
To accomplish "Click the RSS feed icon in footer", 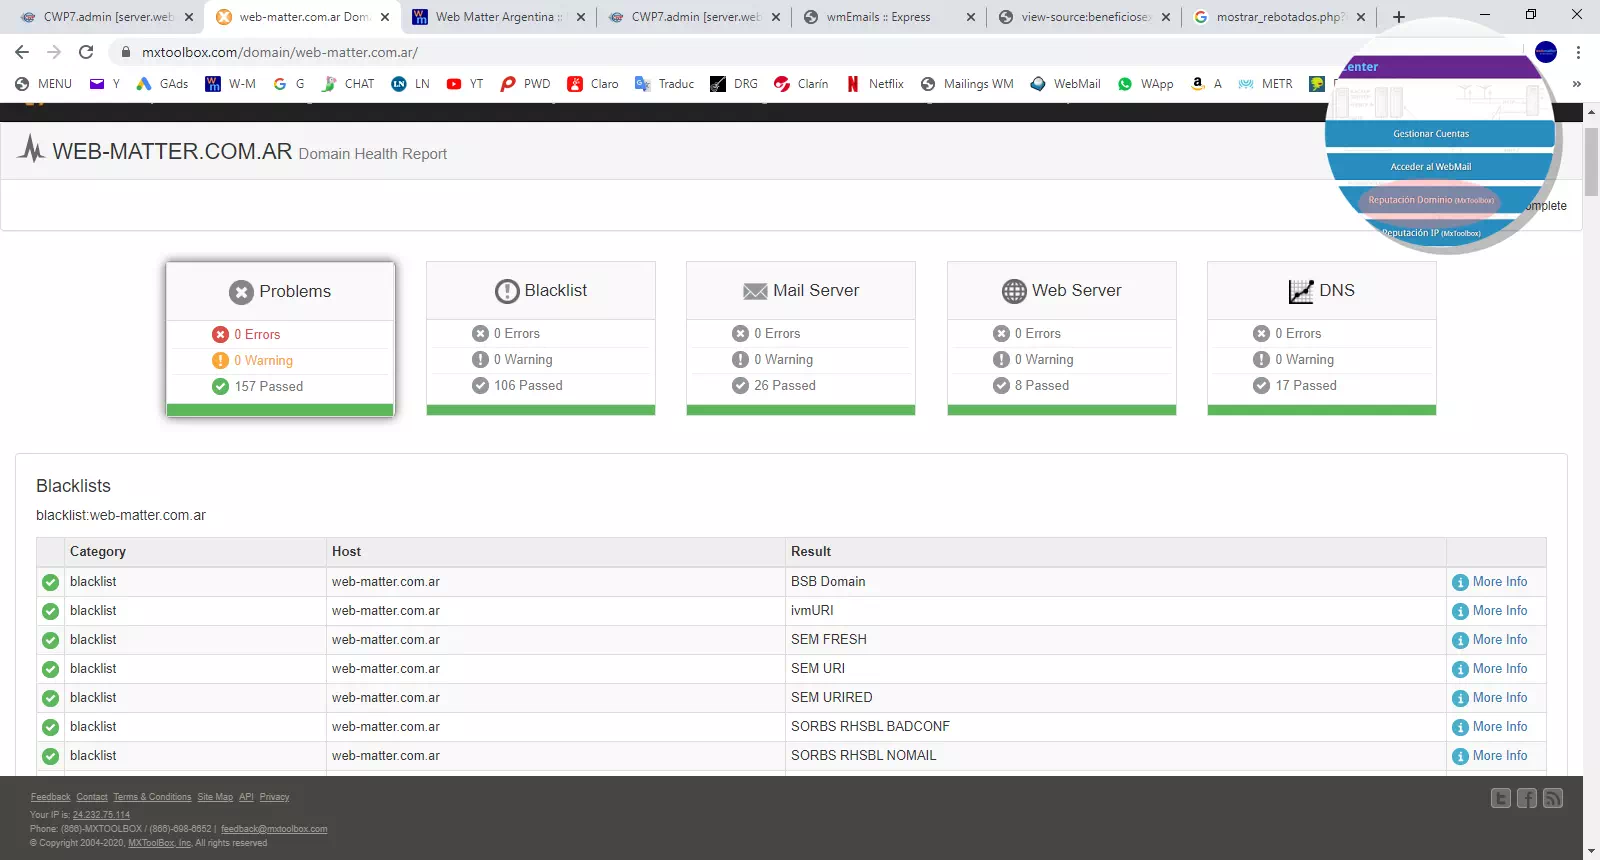I will pos(1552,798).
